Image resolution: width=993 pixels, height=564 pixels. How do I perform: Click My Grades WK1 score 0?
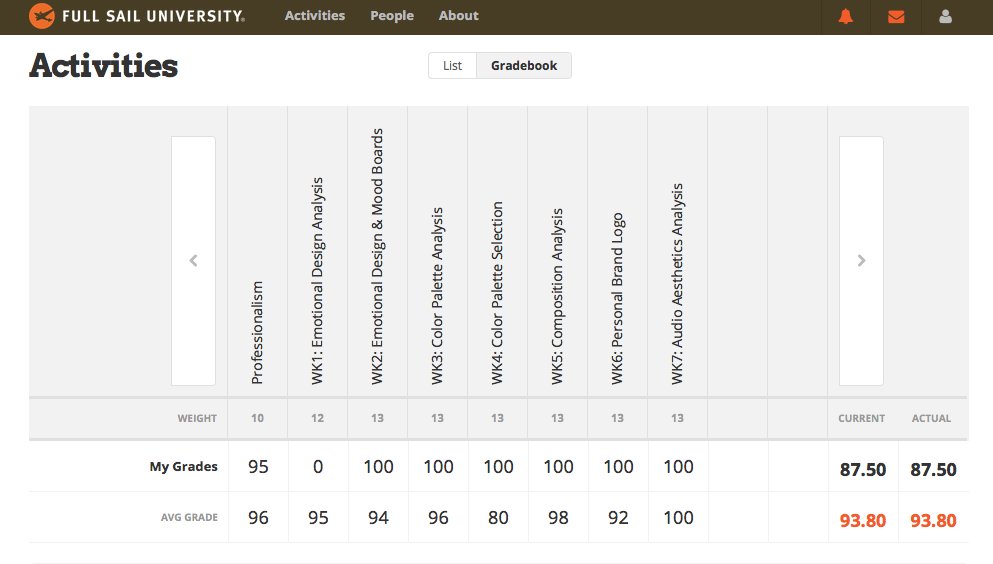coord(318,467)
